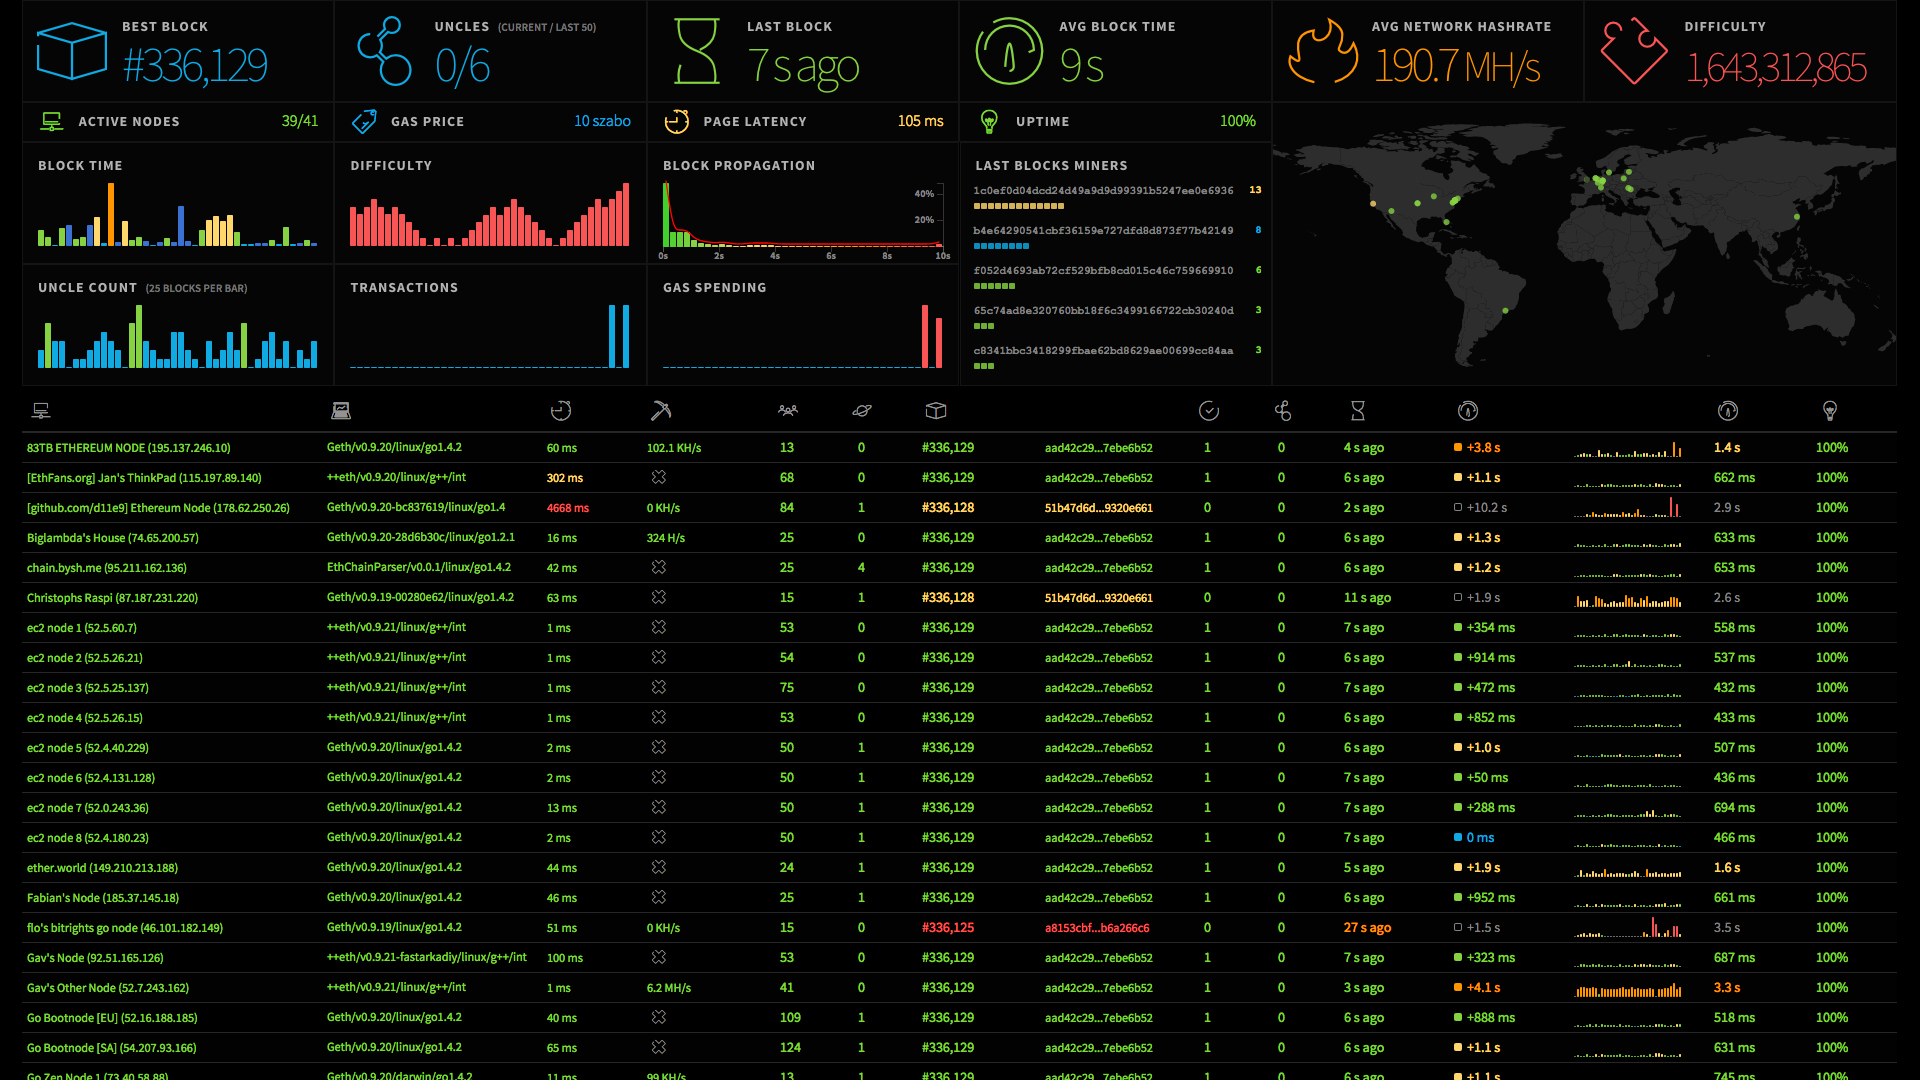Click the Gas Price diamond icon

point(365,120)
